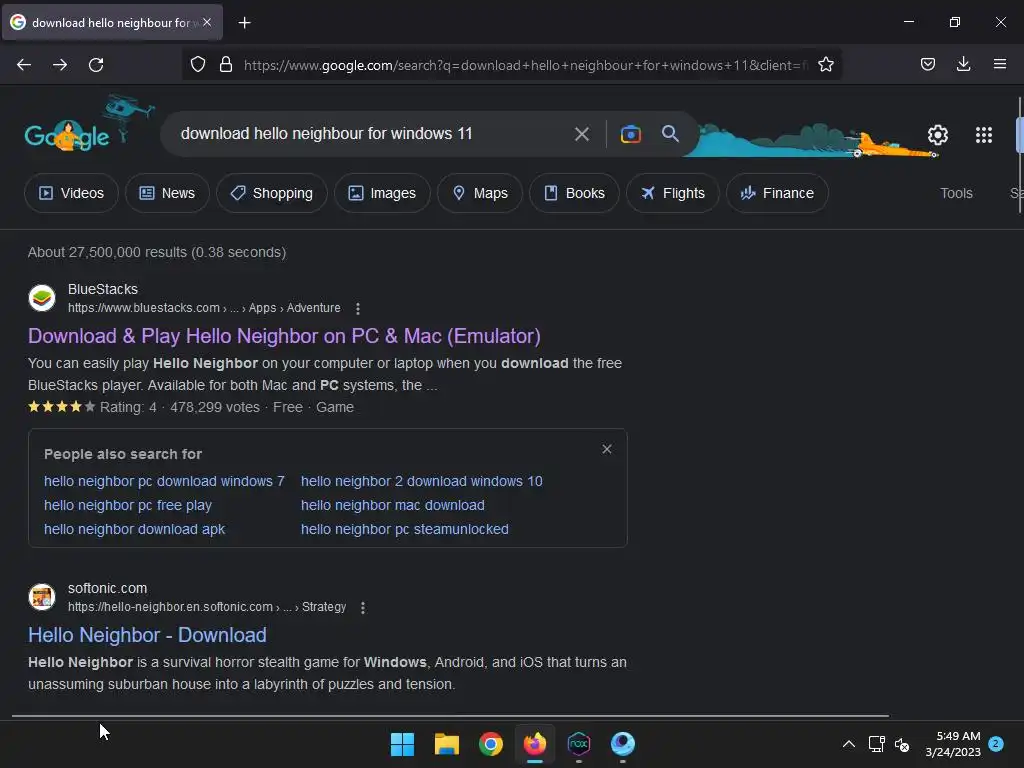Open softonic result options menu
1024x768 pixels.
[x=362, y=607]
